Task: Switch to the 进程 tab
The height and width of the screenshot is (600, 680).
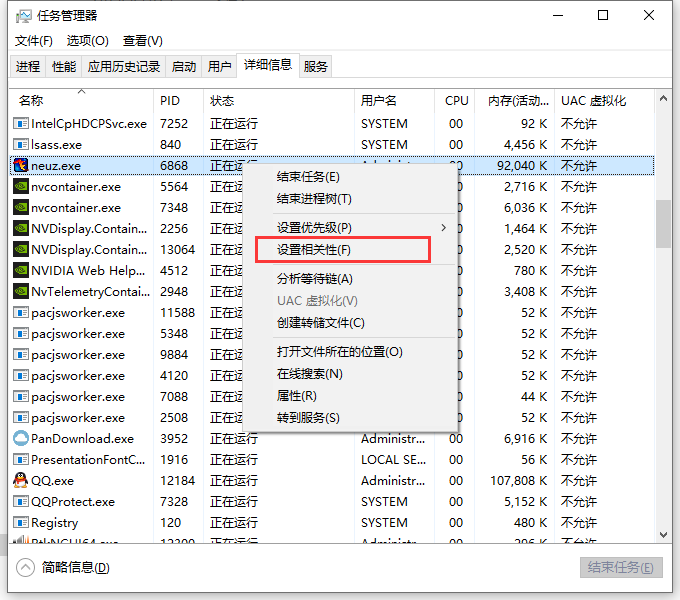Action: (x=28, y=67)
